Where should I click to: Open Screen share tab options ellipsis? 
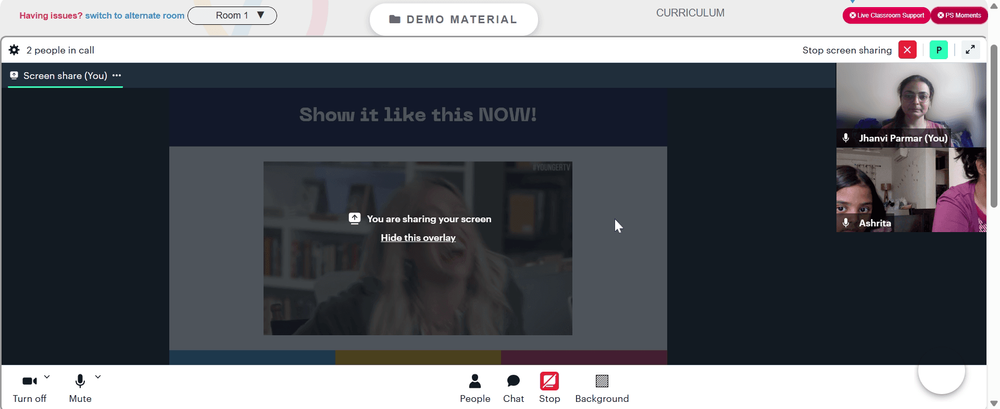click(117, 75)
